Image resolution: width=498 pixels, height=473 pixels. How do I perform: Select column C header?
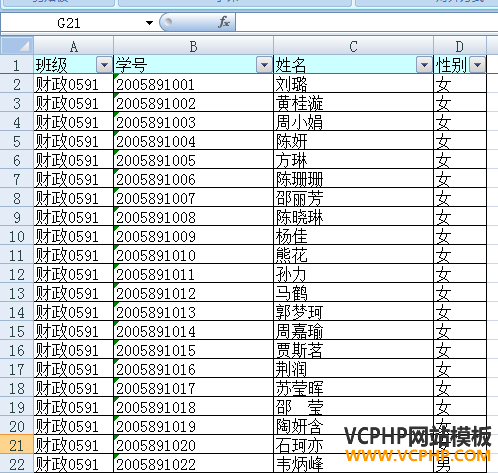(x=353, y=46)
